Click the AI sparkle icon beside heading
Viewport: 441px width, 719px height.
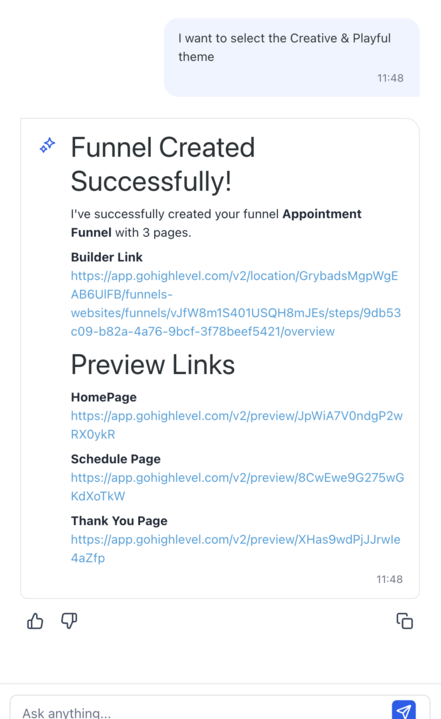[48, 145]
